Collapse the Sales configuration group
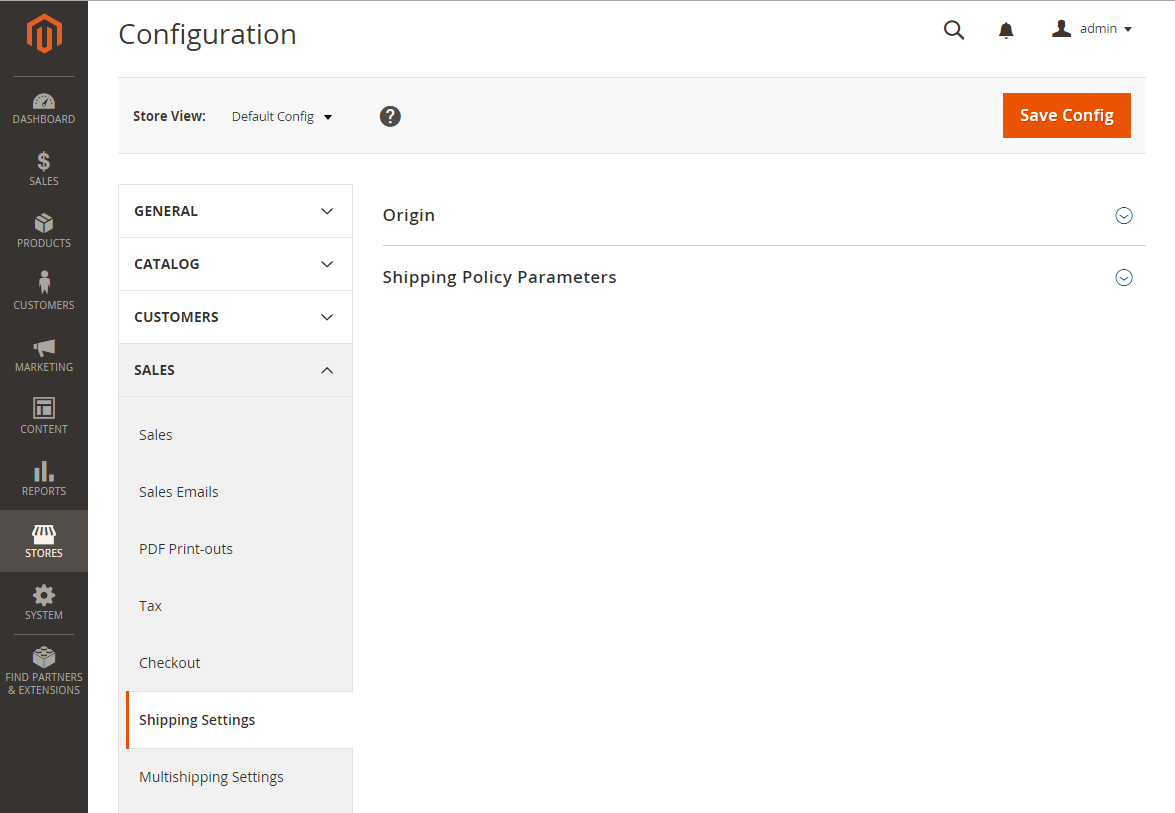This screenshot has width=1175, height=813. coord(235,370)
